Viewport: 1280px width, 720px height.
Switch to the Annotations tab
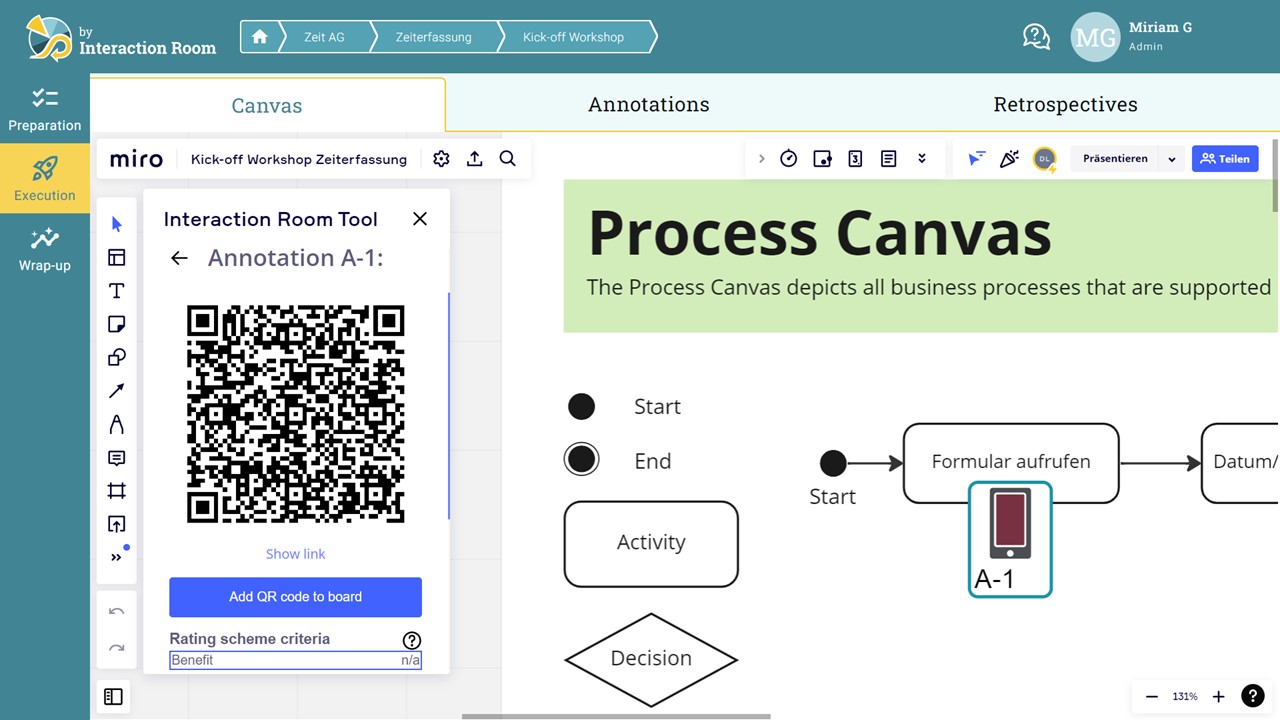[649, 104]
